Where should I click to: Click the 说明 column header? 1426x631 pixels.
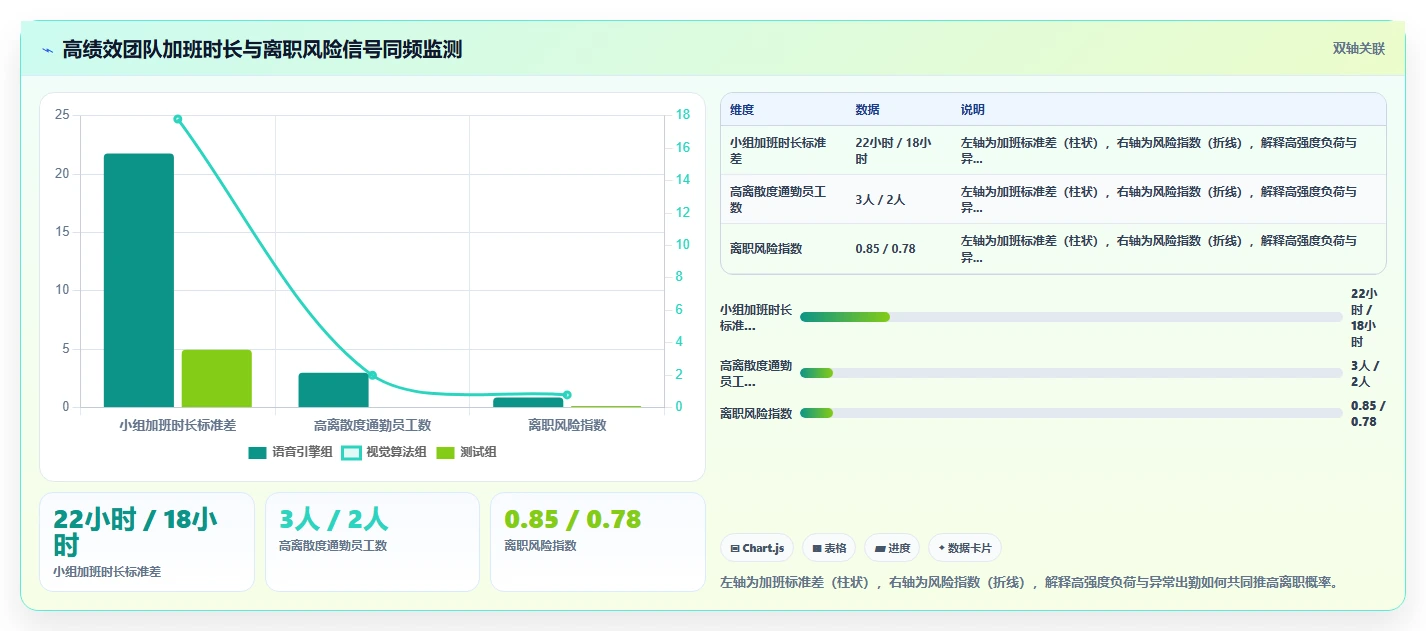click(973, 110)
